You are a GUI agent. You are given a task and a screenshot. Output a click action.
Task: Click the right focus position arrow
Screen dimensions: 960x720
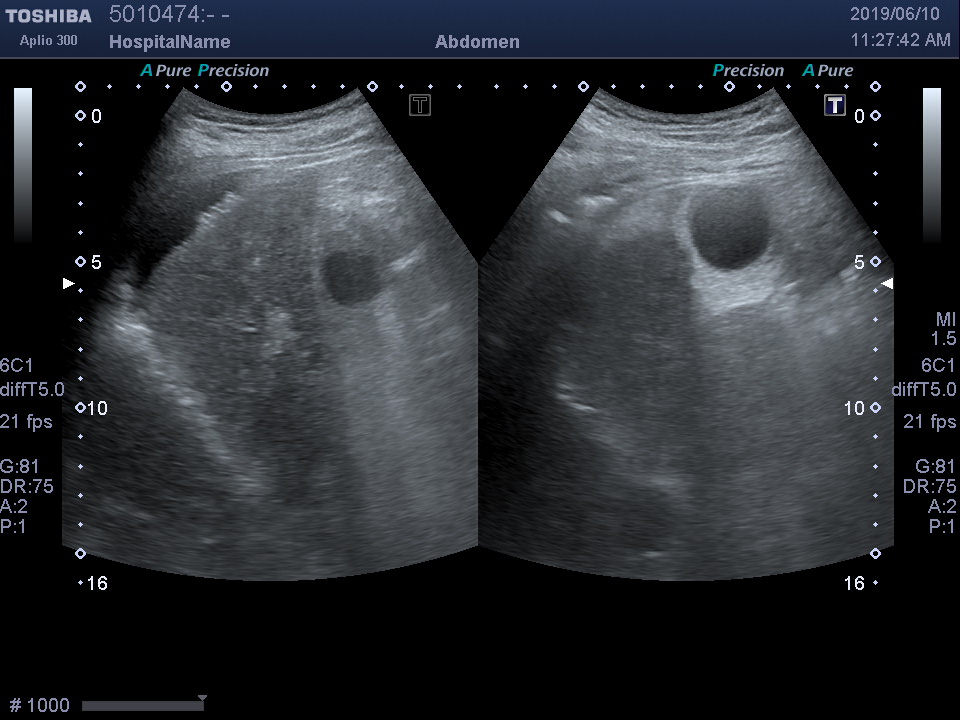886,284
